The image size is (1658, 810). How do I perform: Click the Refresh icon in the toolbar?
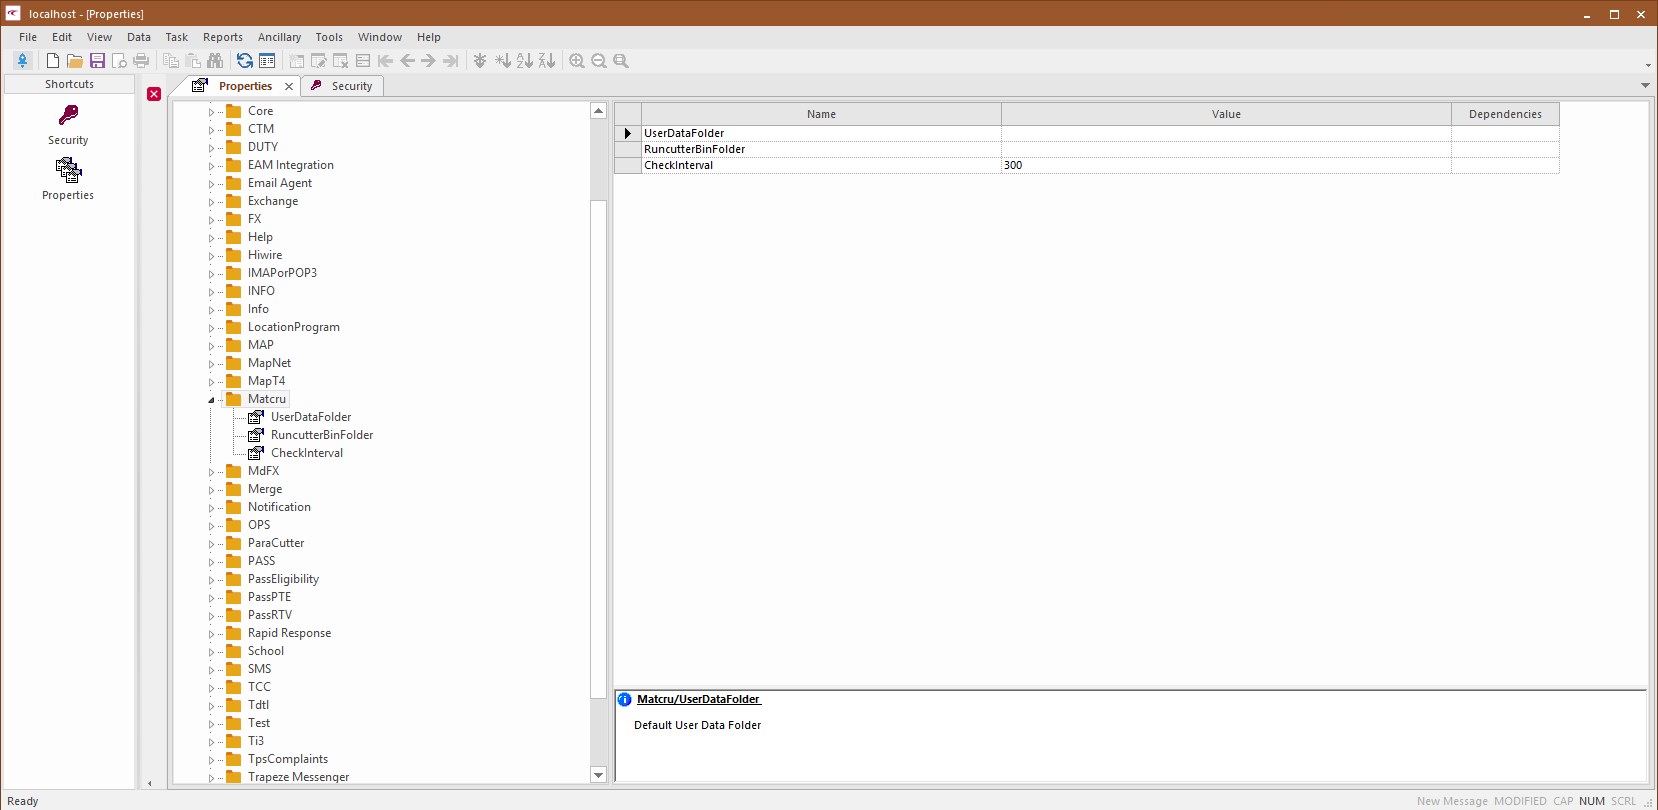click(245, 61)
